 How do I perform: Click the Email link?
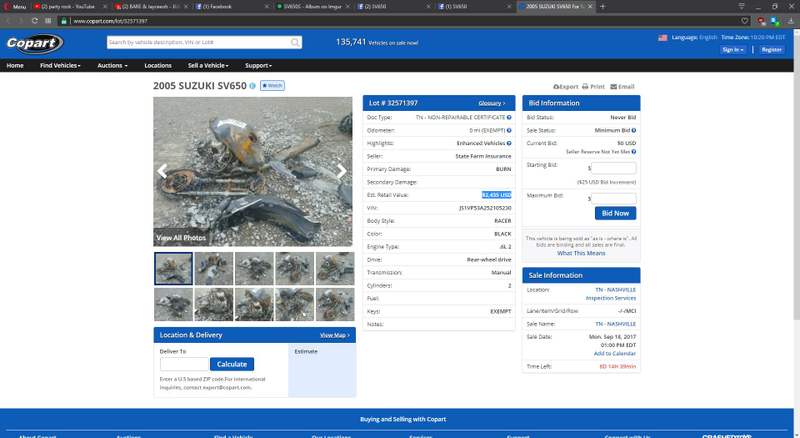coord(622,87)
